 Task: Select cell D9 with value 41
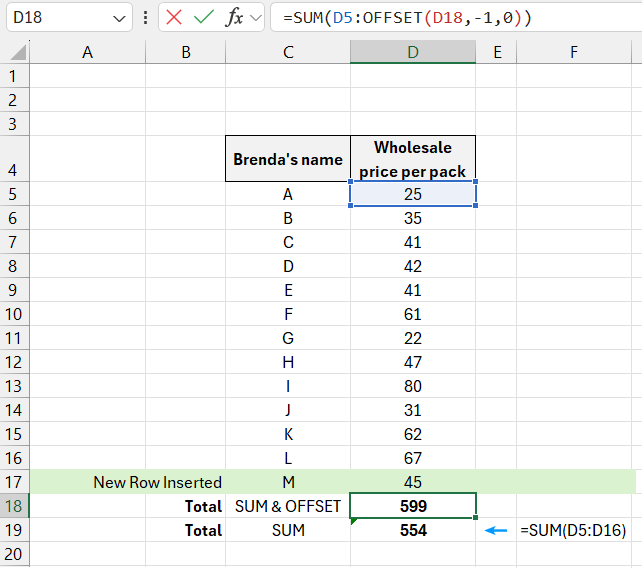(413, 290)
